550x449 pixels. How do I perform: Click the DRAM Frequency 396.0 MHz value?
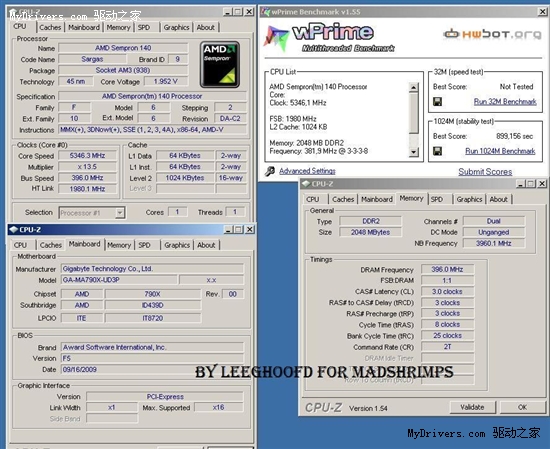pos(447,269)
